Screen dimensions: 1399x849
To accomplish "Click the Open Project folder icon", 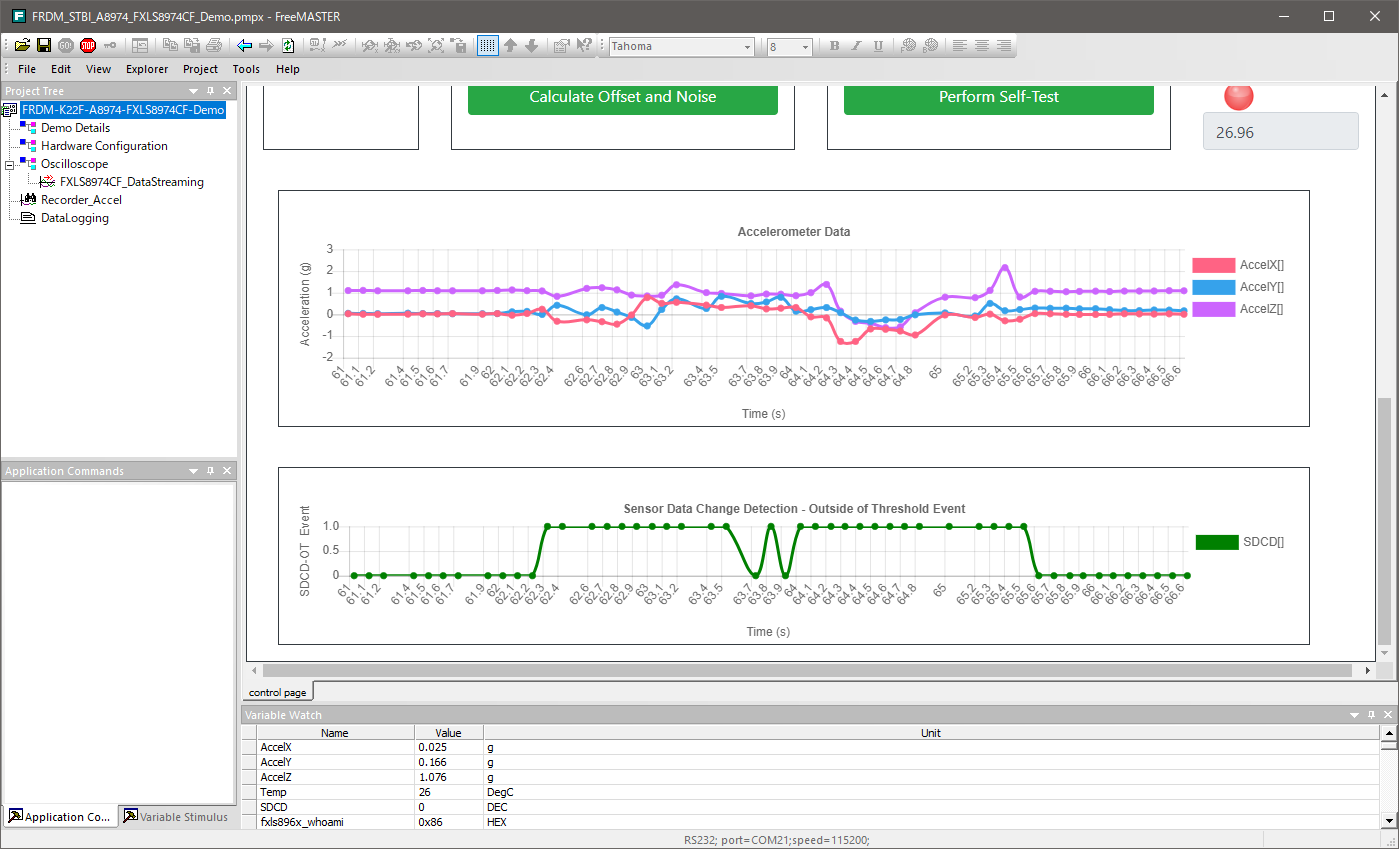I will 22,45.
